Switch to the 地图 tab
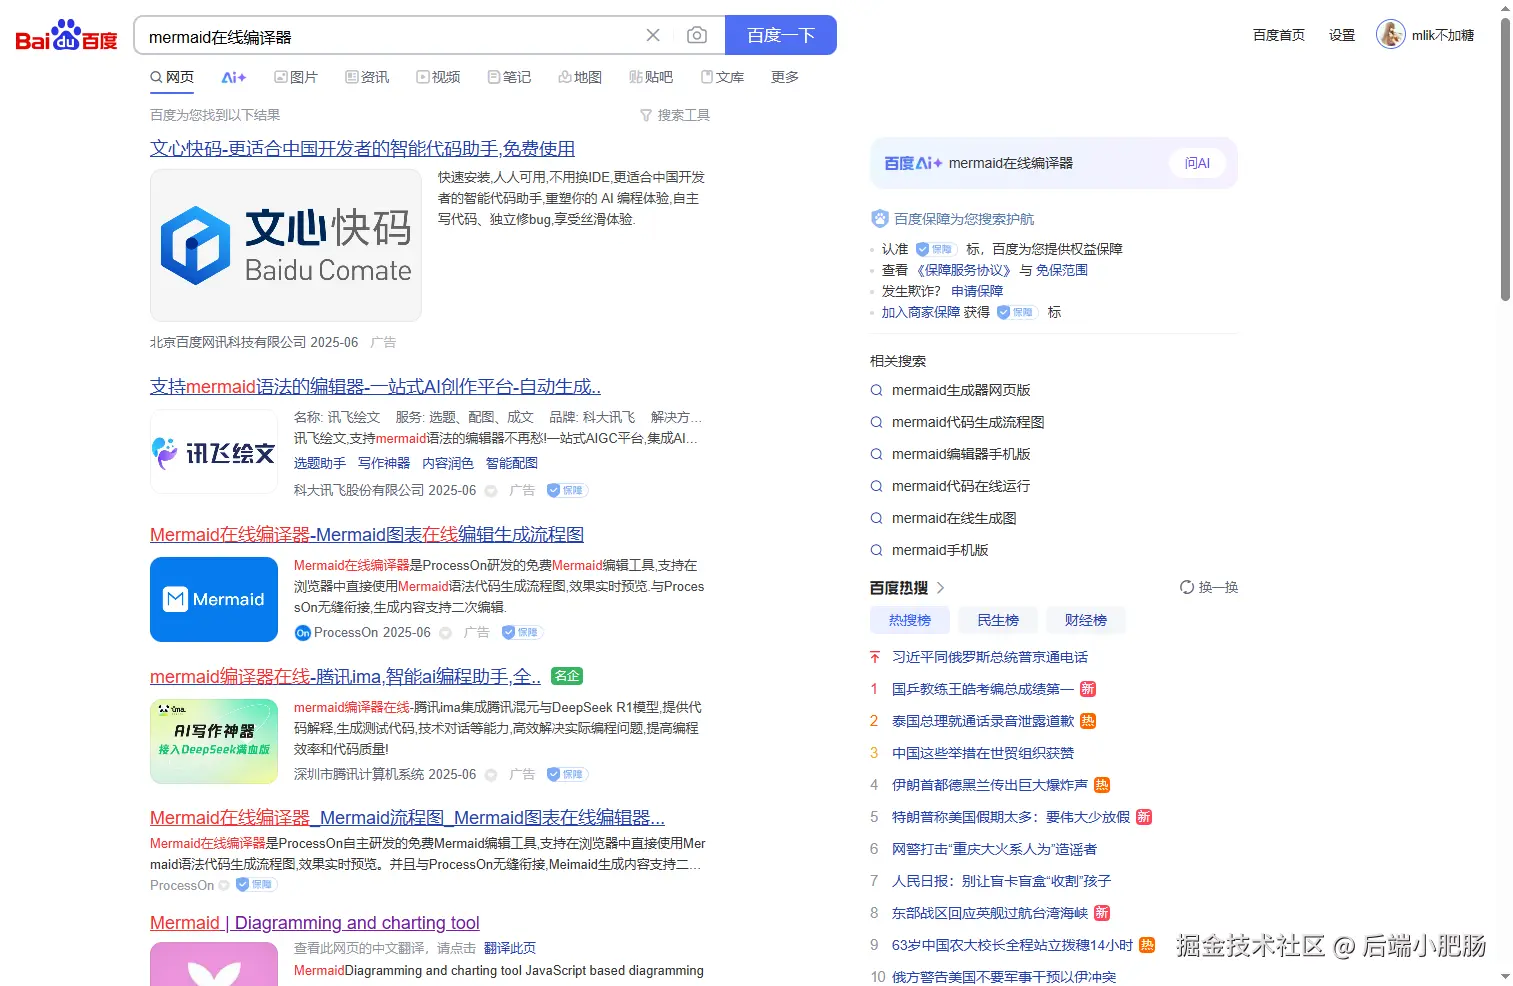1513x986 pixels. 581,77
